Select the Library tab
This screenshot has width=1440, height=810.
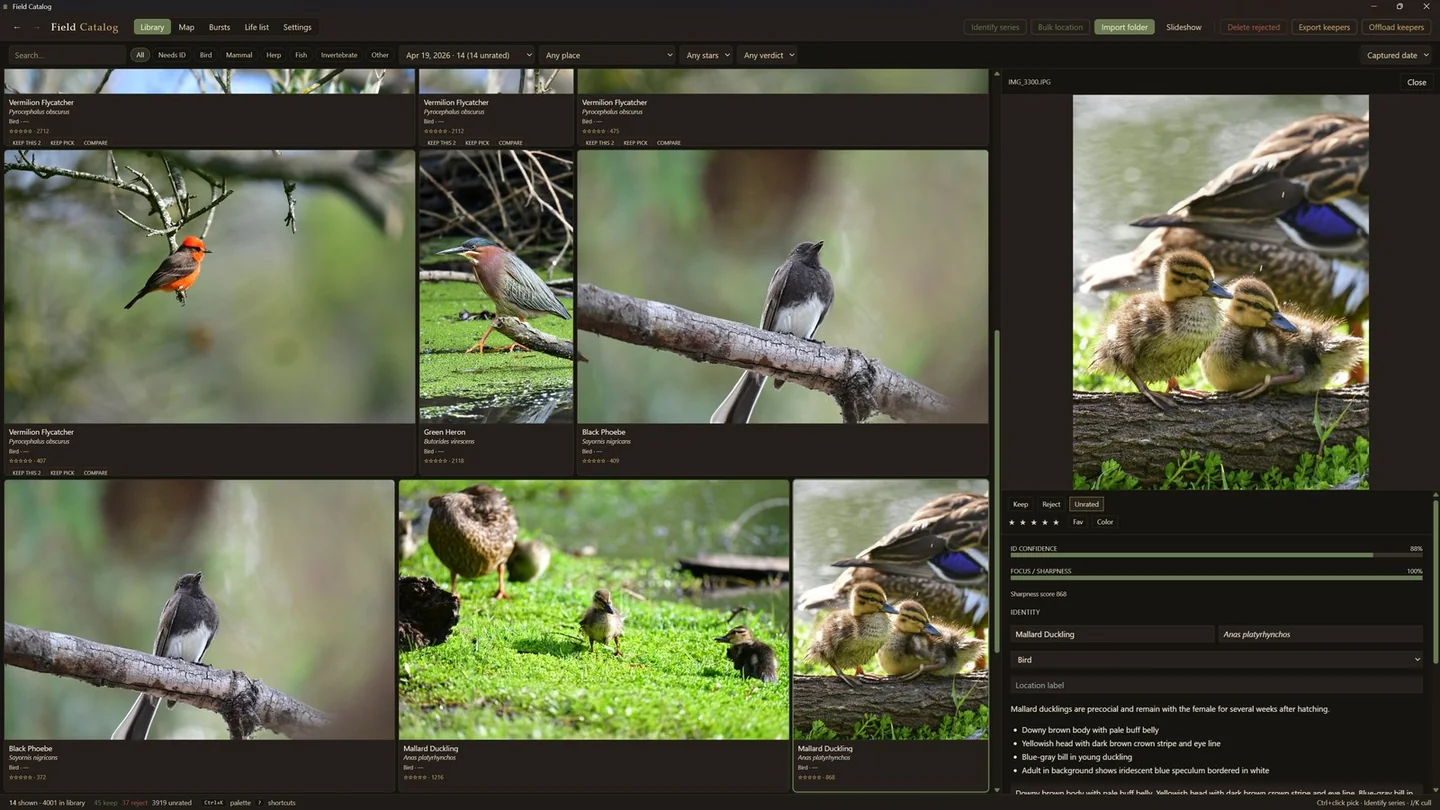(152, 27)
